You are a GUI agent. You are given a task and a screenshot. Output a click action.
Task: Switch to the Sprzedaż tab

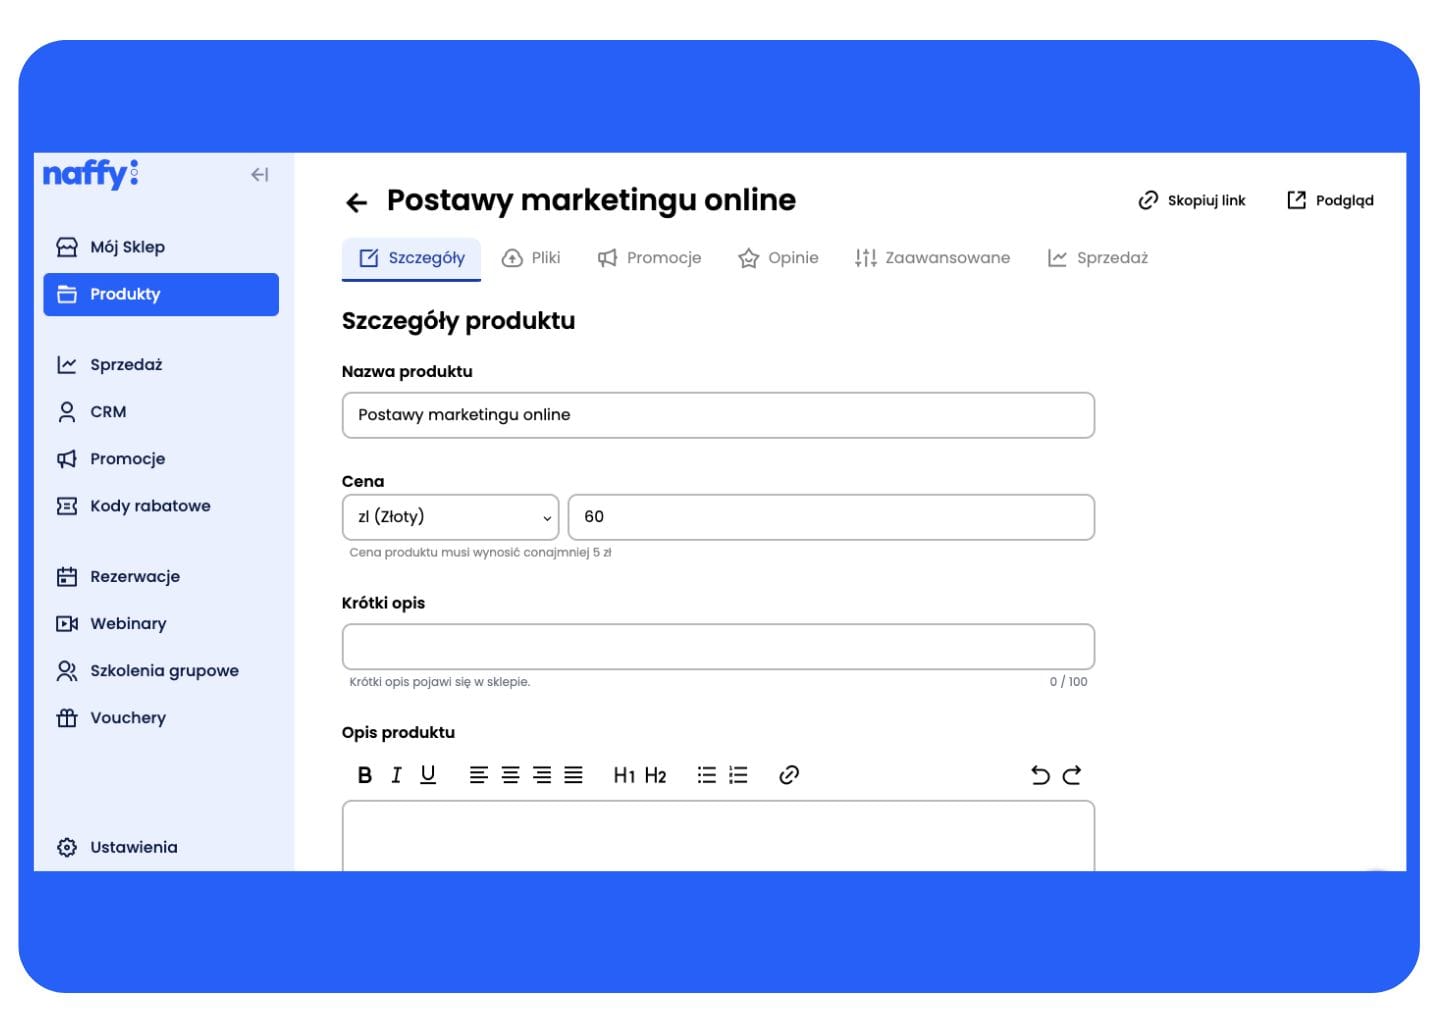pos(1097,258)
